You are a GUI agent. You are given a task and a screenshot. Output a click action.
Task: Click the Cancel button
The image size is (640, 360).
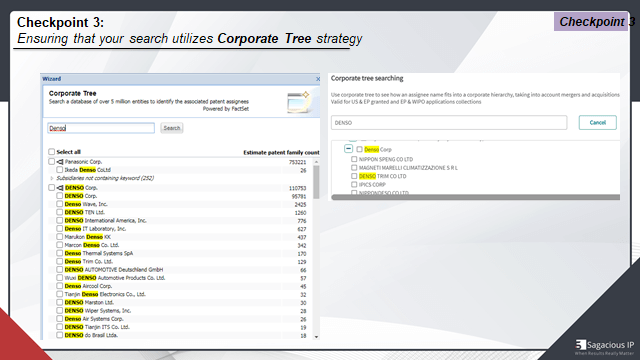tap(598, 122)
